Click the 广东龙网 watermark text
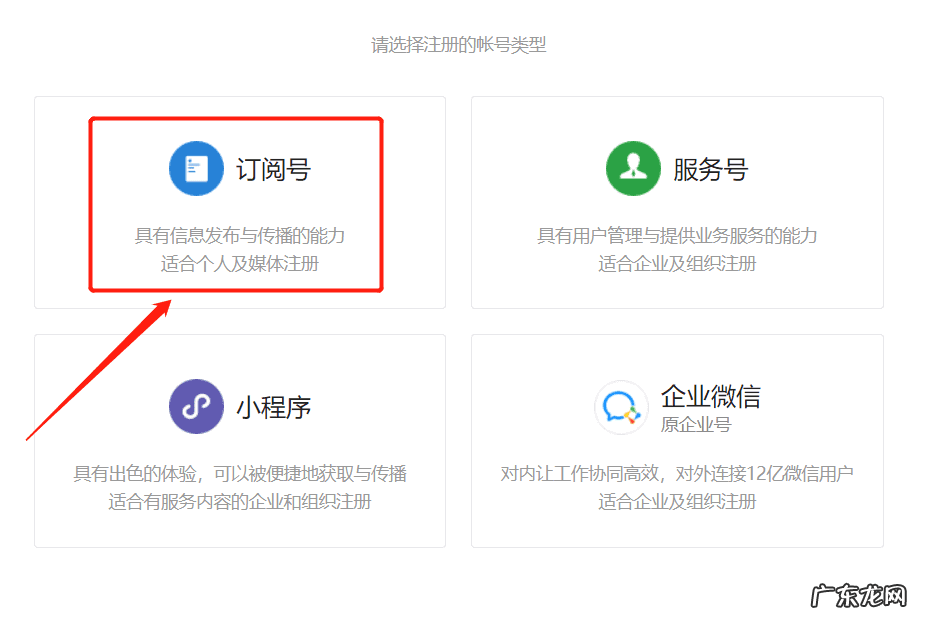945x625 pixels. click(858, 594)
